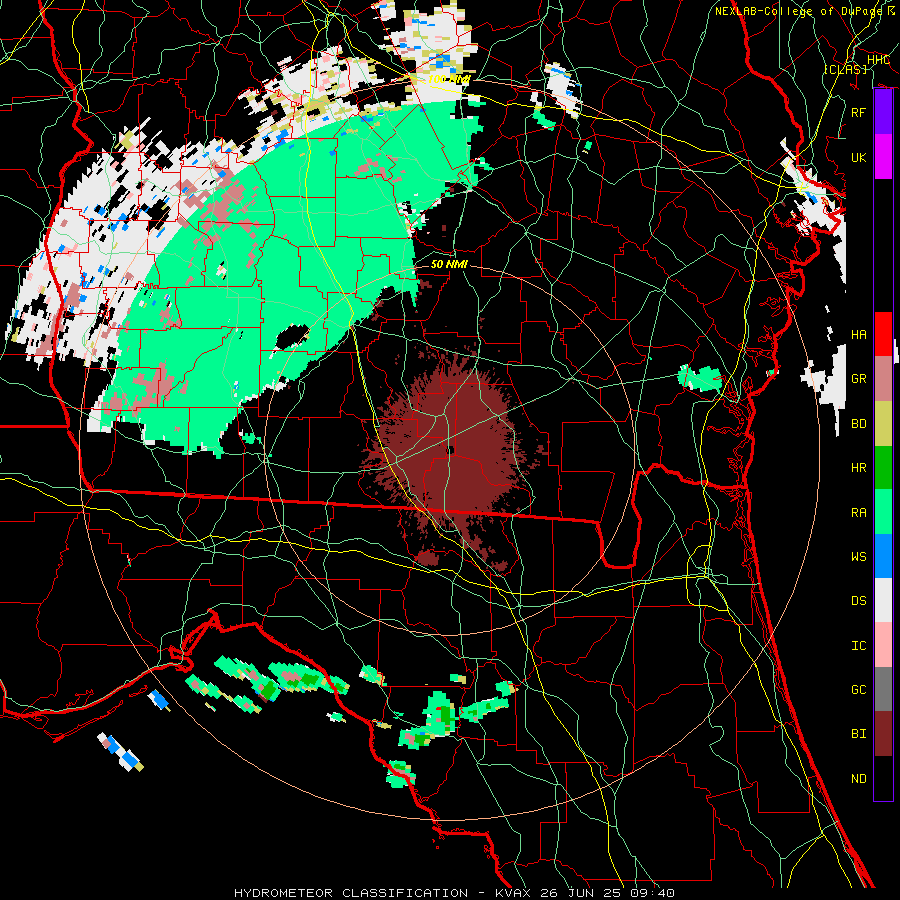Screen dimensions: 900x900
Task: Select the dusty-pink GR legend swatch
Action: pyautogui.click(x=883, y=379)
